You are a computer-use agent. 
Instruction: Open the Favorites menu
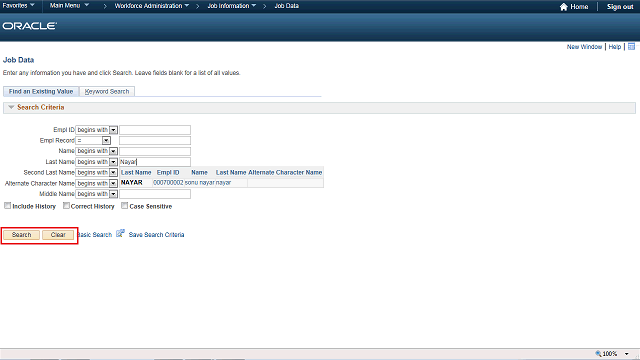[18, 6]
